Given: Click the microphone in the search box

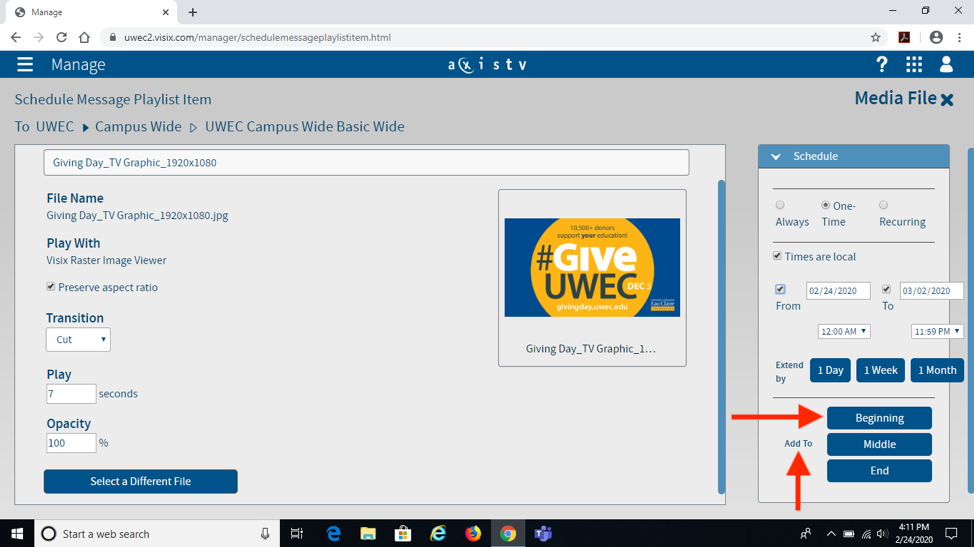Looking at the screenshot, I should [x=265, y=533].
